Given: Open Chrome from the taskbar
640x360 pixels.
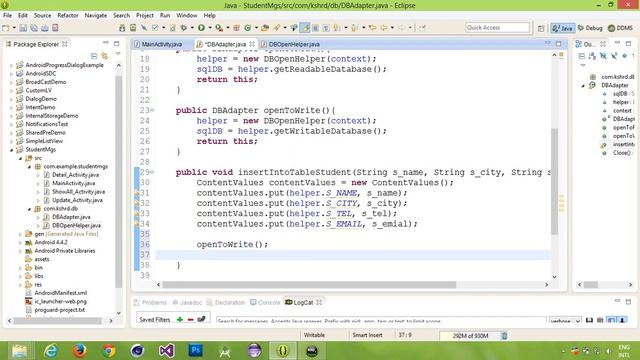Looking at the screenshot, I should 109,350.
